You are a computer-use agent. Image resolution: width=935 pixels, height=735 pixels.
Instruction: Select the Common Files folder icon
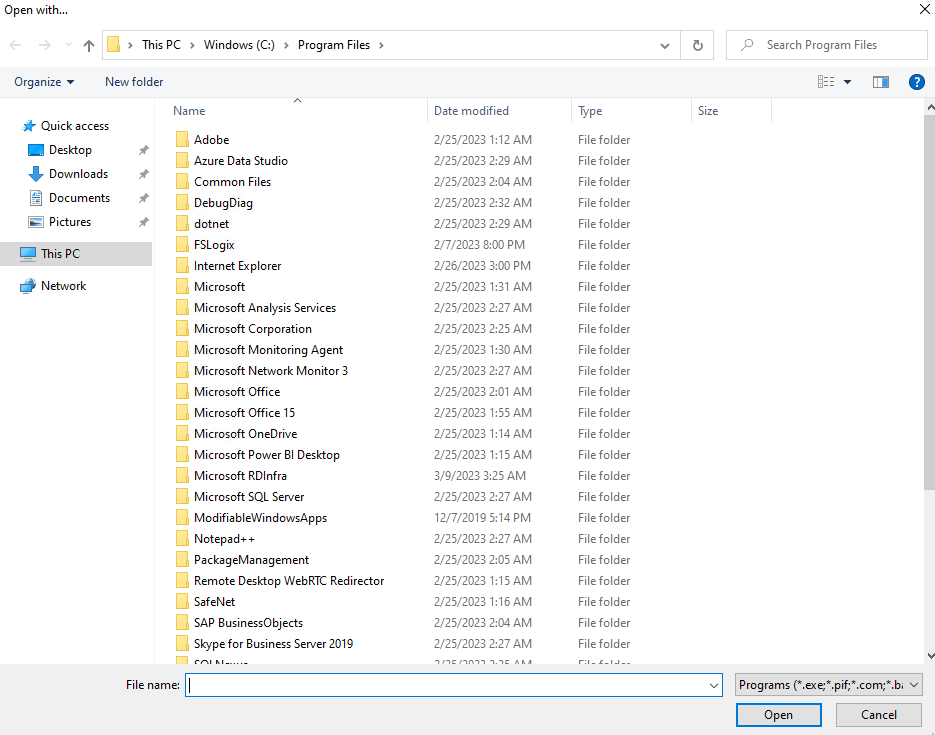coord(182,182)
